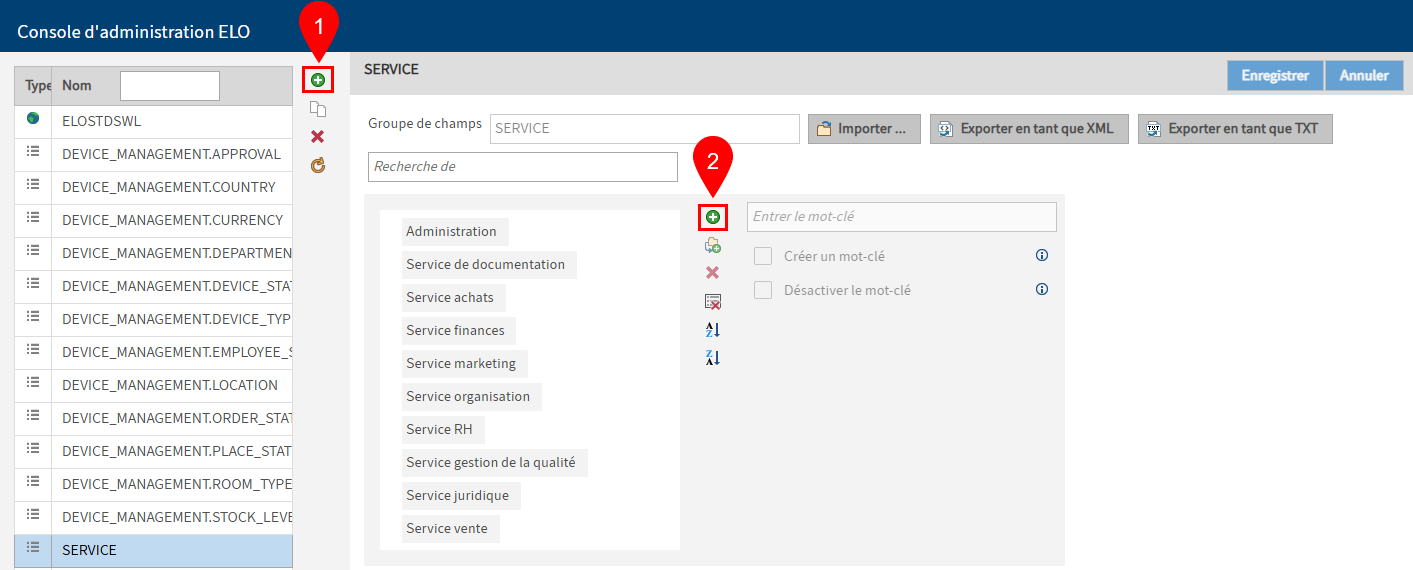Click the Enregistrer button
This screenshot has height=570, width=1413.
coord(1274,76)
